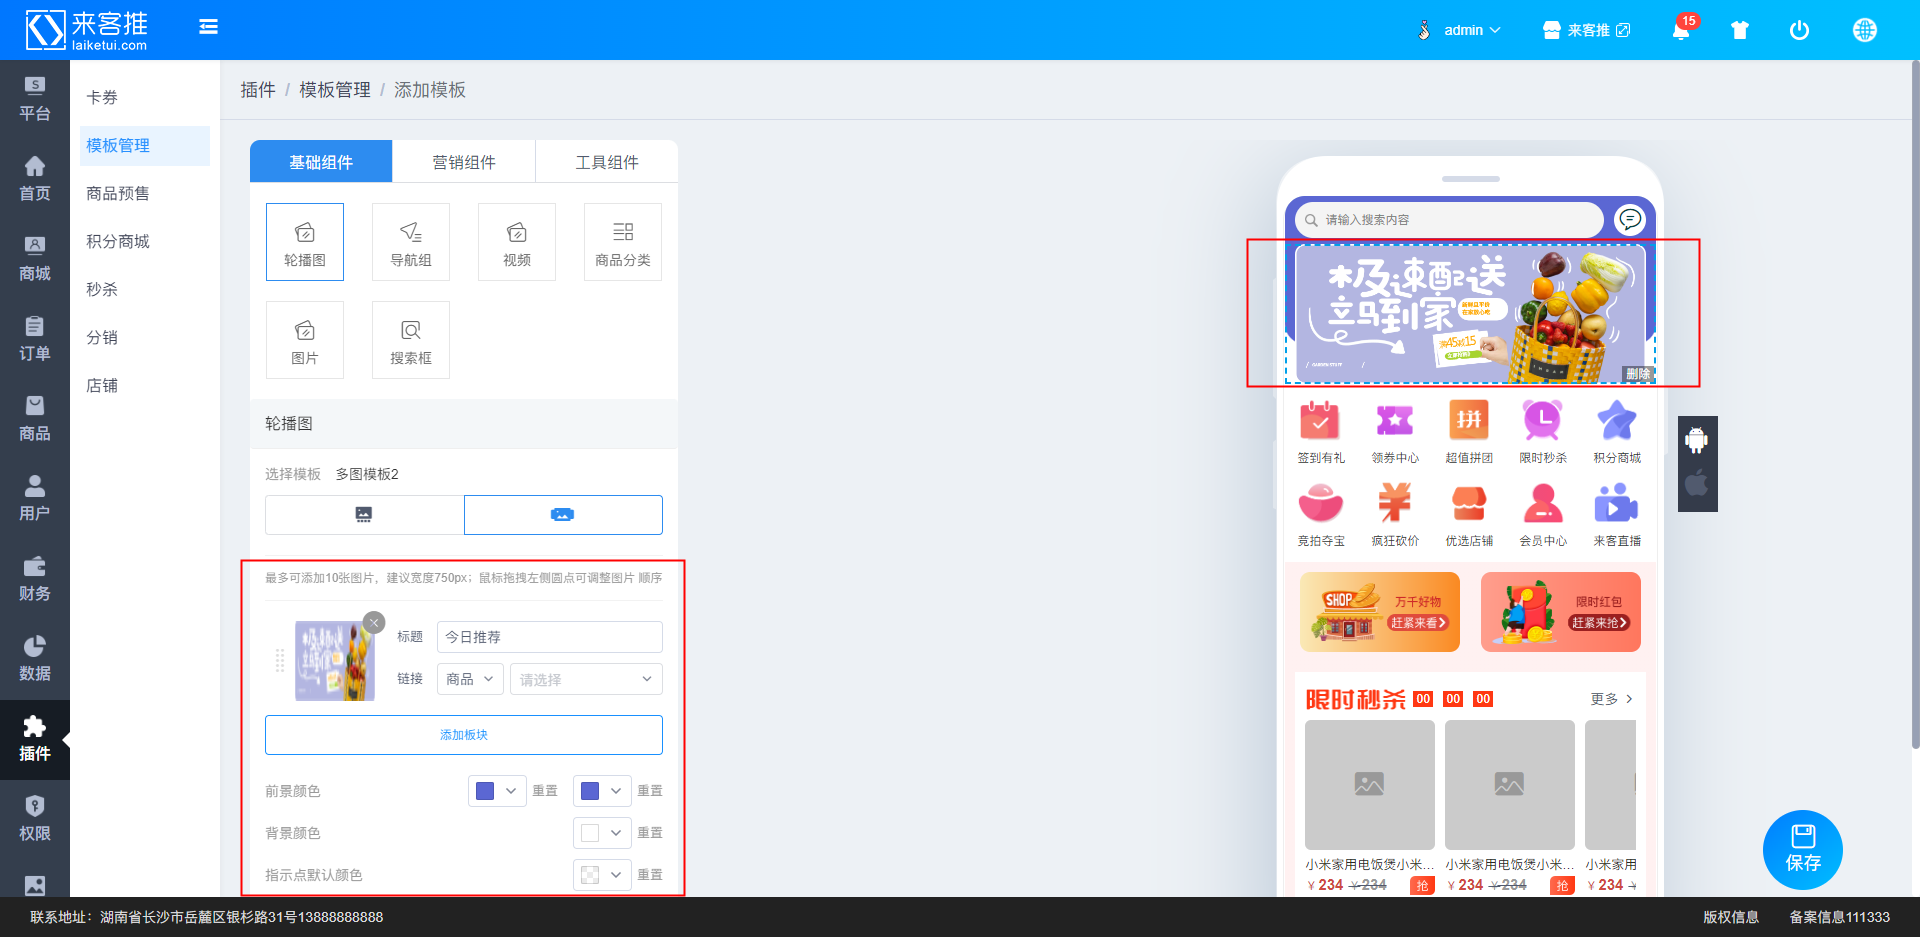The height and width of the screenshot is (937, 1920).
Task: Click the carousel image thumbnail
Action: coord(335,661)
